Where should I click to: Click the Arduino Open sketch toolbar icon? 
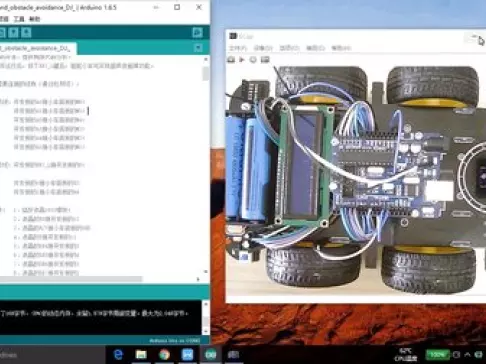point(14,32)
